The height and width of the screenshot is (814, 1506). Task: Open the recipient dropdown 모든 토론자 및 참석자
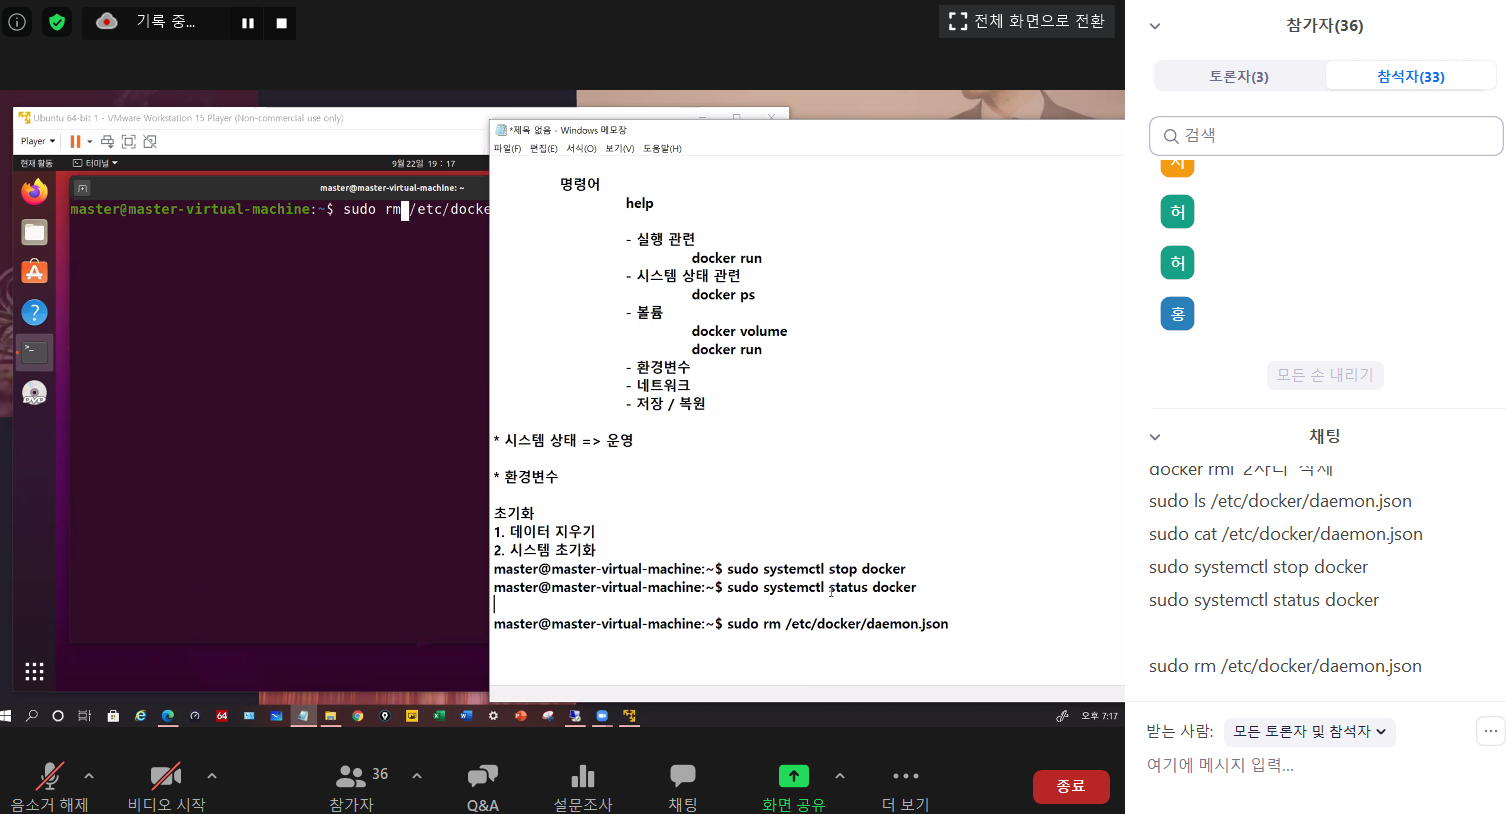click(x=1309, y=732)
